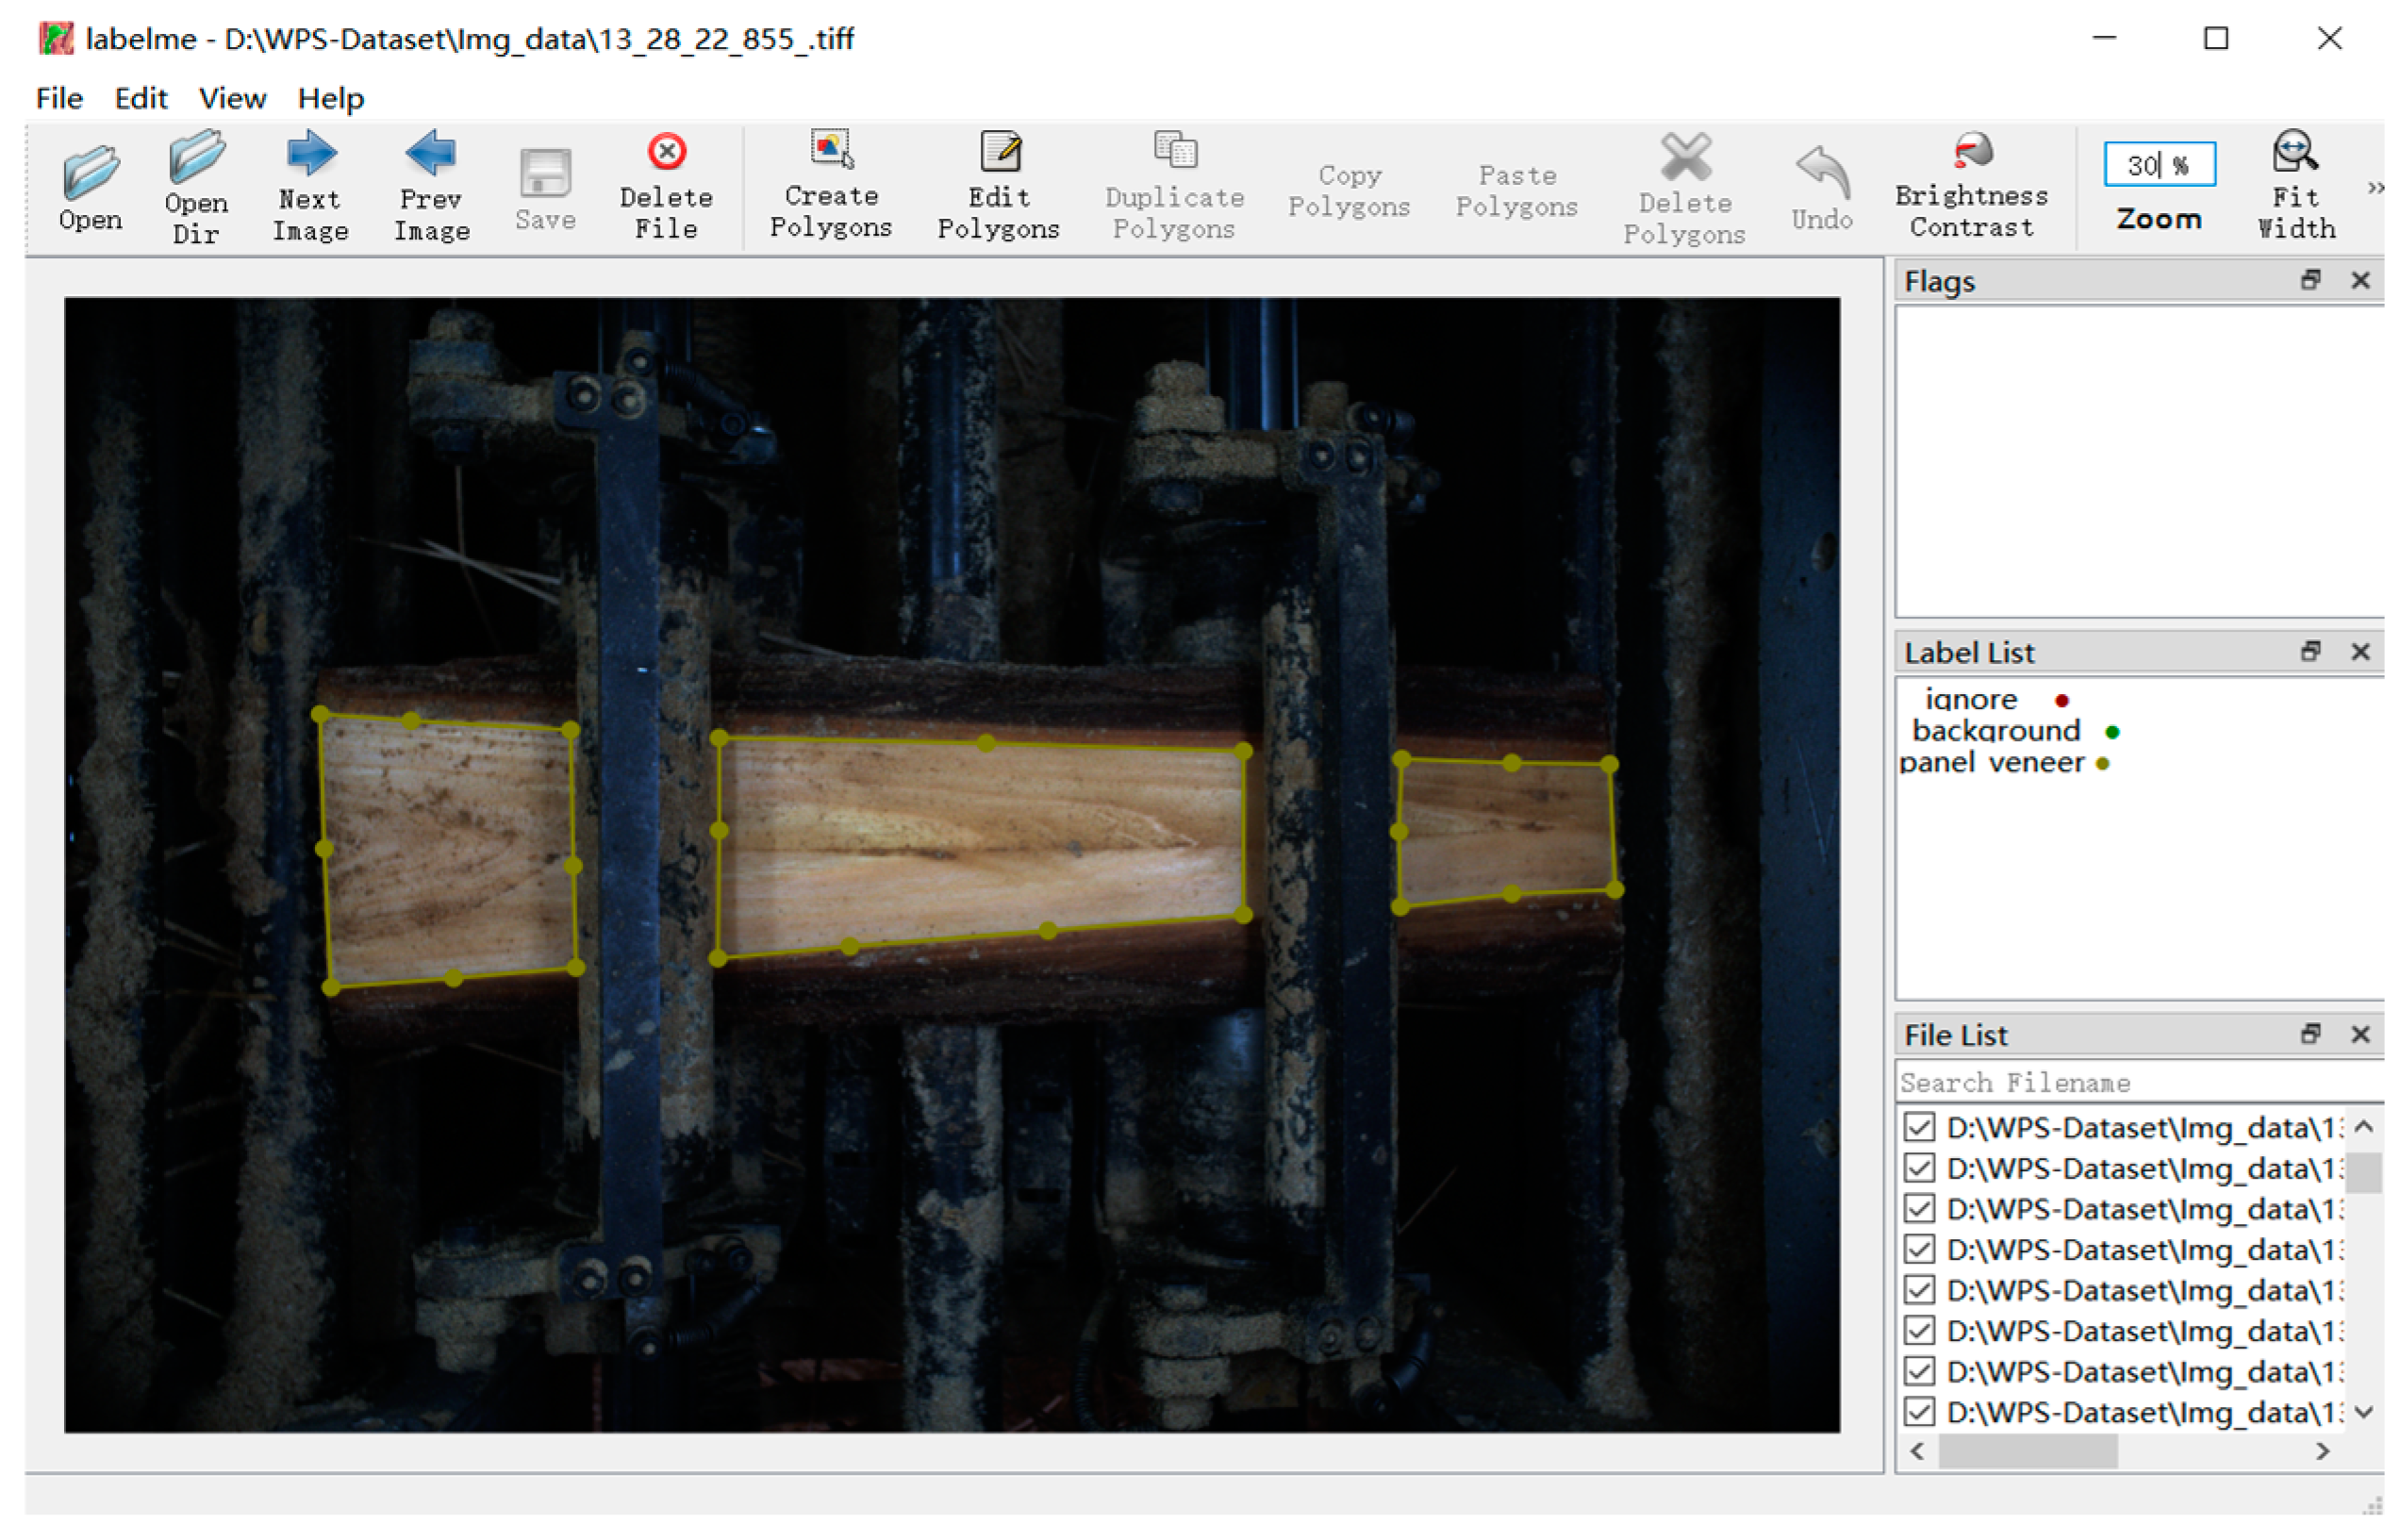Select the panel_veneer label entry
Image resolution: width=2401 pixels, height=1540 pixels.
click(x=1993, y=763)
